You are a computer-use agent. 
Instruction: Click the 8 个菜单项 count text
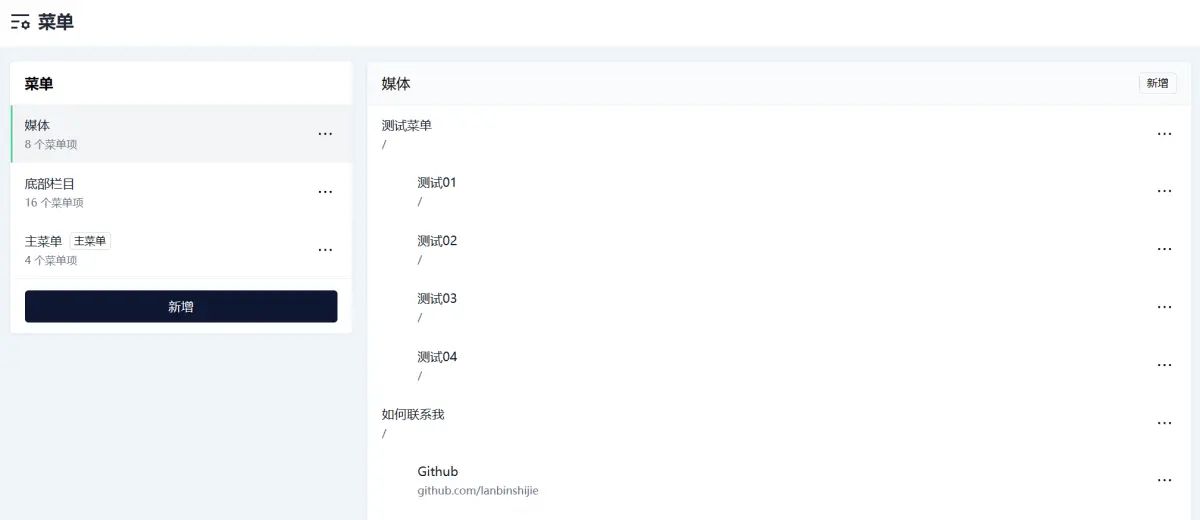pos(51,144)
